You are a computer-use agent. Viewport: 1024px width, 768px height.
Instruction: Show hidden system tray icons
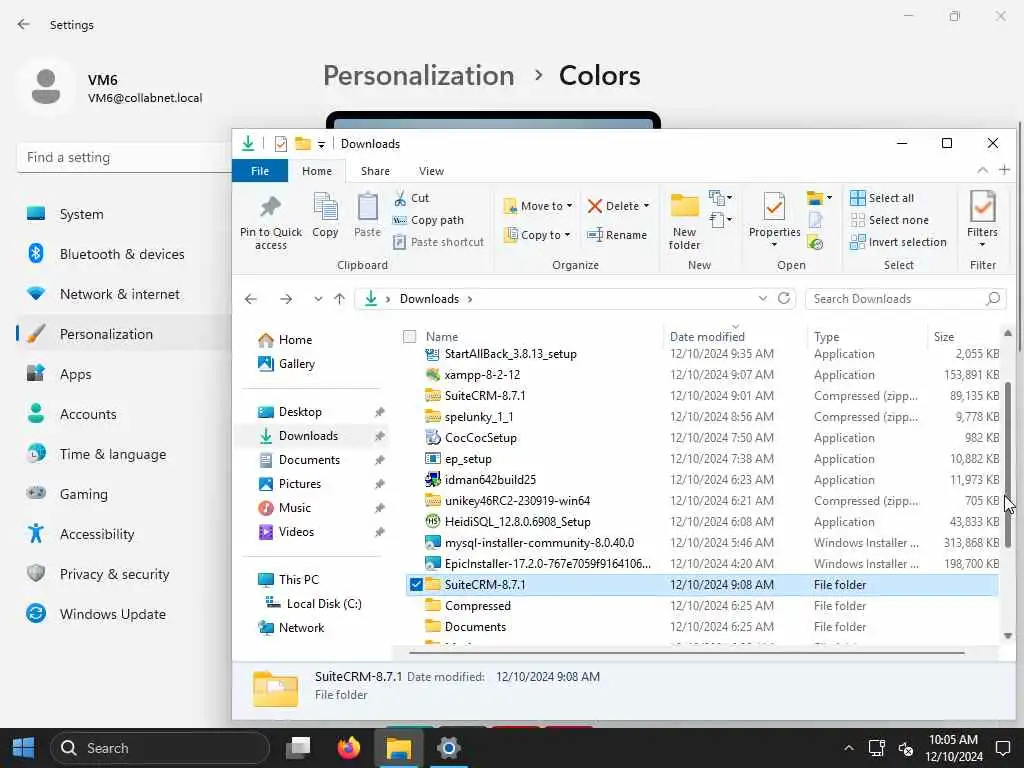848,748
